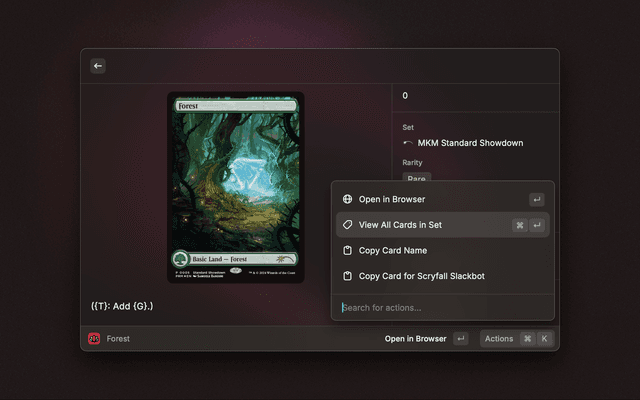Click the command key symbol in the highlighted row
The width and height of the screenshot is (640, 400).
(x=519, y=226)
